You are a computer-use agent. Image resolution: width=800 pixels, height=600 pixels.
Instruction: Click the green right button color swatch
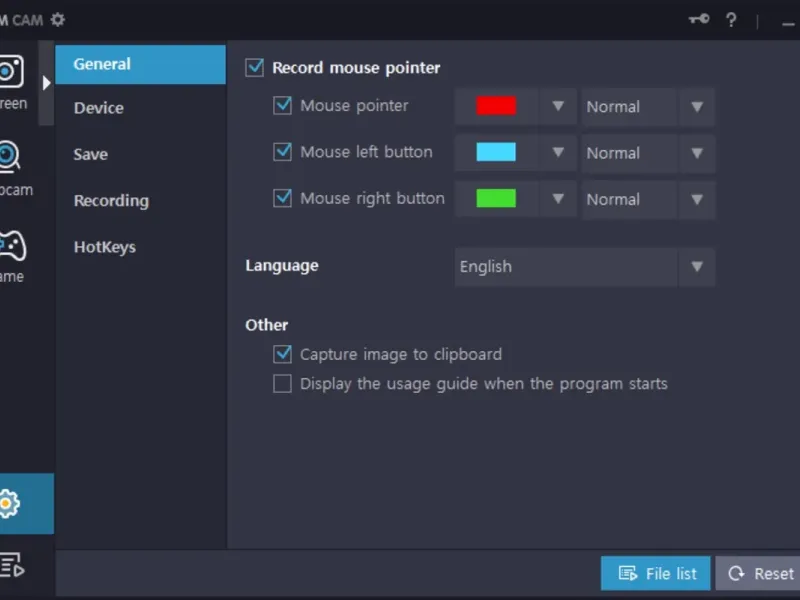(496, 198)
